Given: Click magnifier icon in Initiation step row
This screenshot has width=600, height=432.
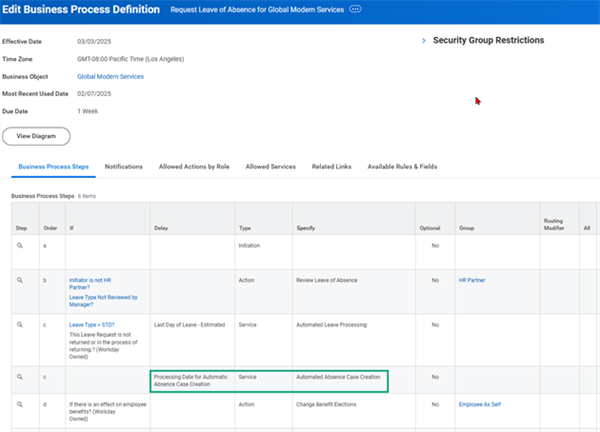Looking at the screenshot, I should coord(20,246).
